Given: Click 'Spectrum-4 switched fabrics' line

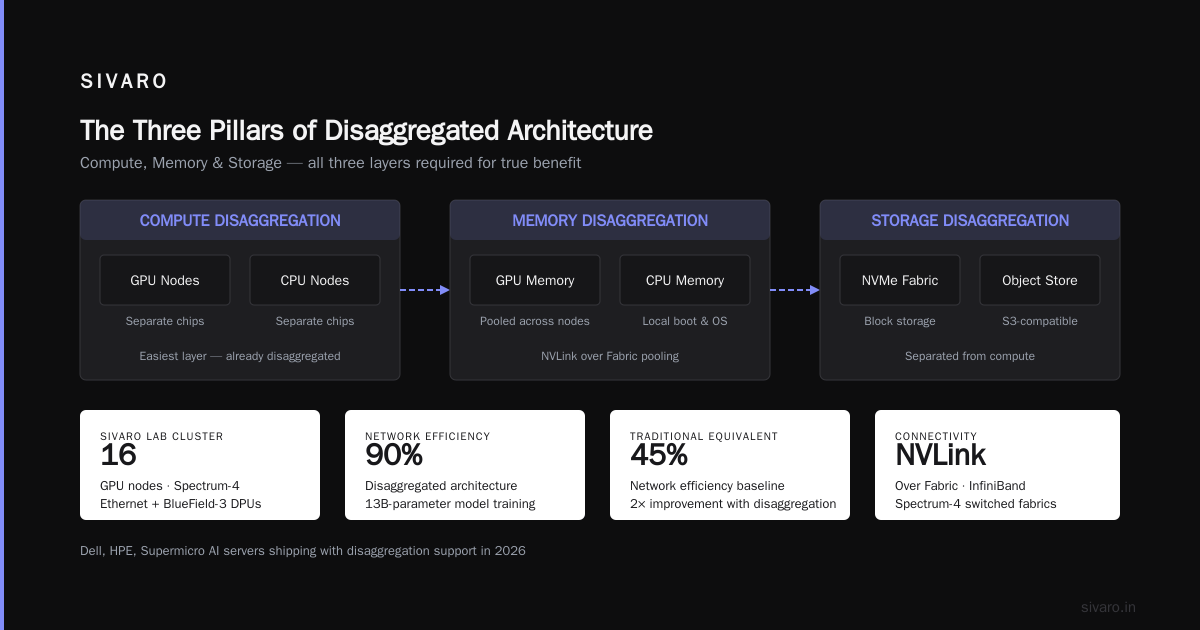Looking at the screenshot, I should [976, 504].
